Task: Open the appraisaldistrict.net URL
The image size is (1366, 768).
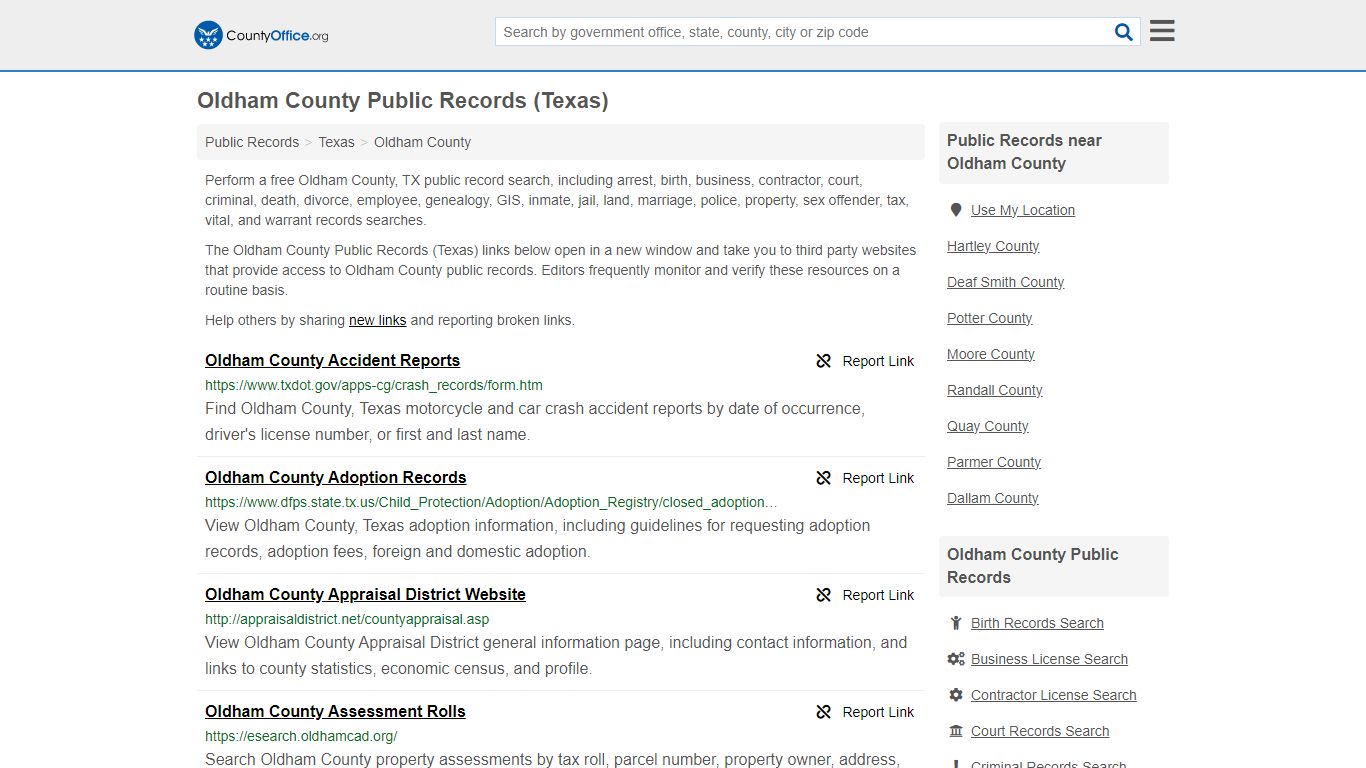Action: (x=347, y=619)
